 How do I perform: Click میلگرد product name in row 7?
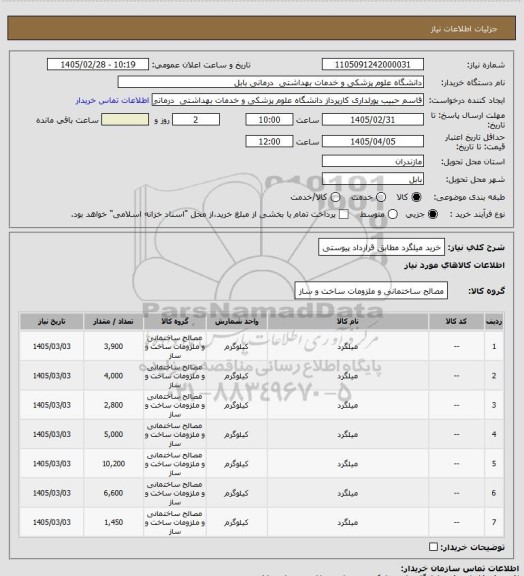pyautogui.click(x=348, y=522)
